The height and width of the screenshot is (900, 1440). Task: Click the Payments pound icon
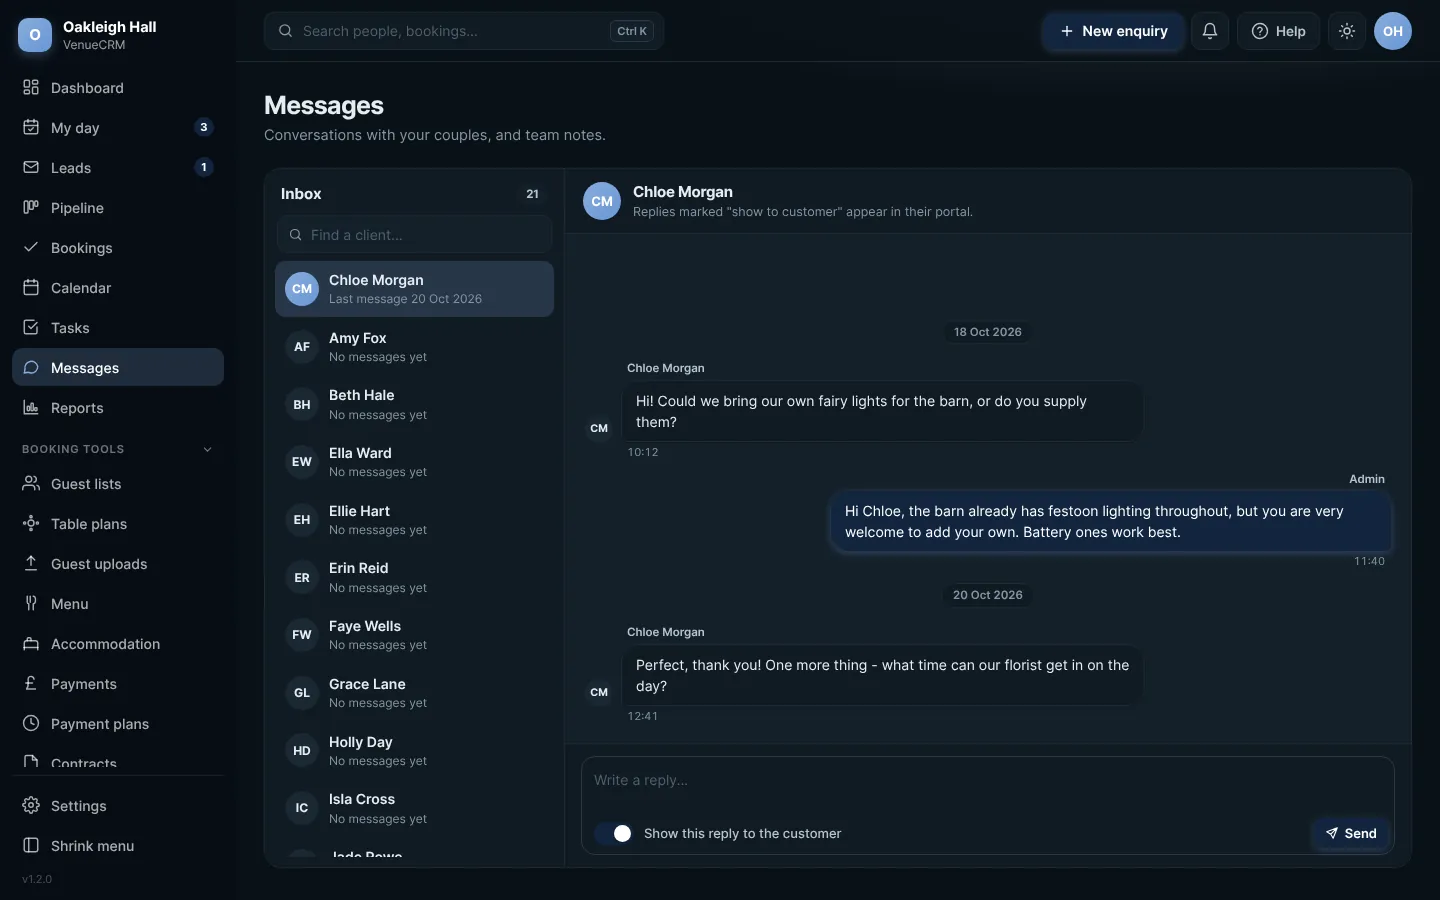click(31, 683)
